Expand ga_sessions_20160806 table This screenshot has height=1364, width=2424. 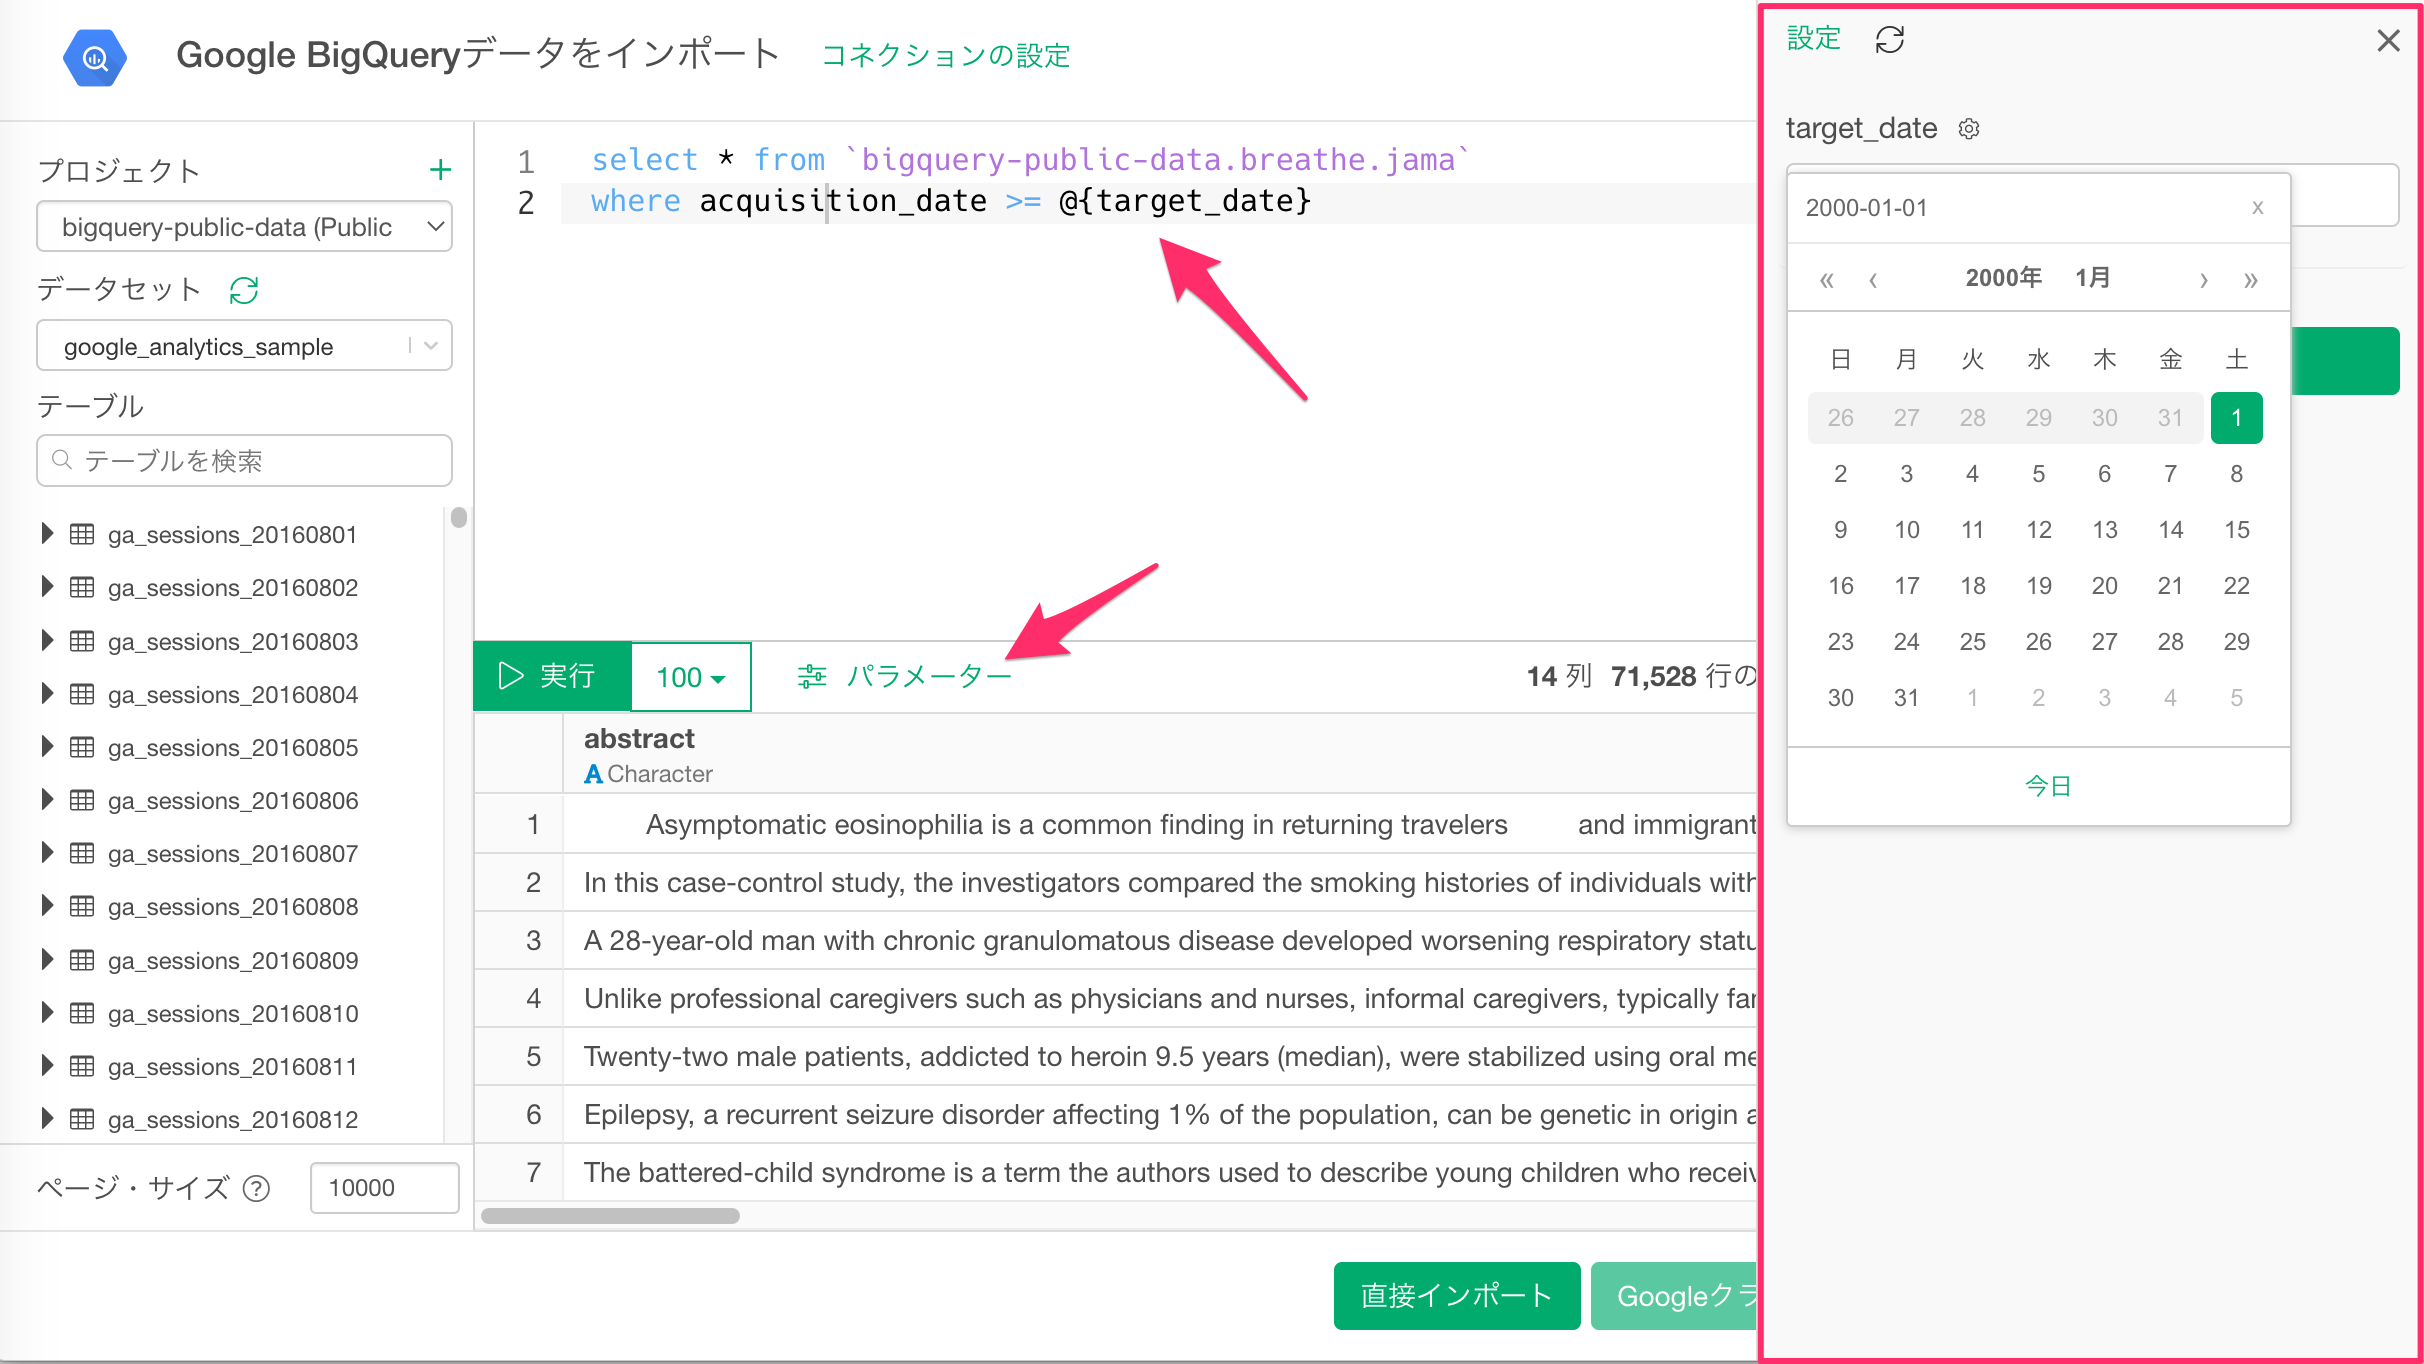click(x=47, y=800)
